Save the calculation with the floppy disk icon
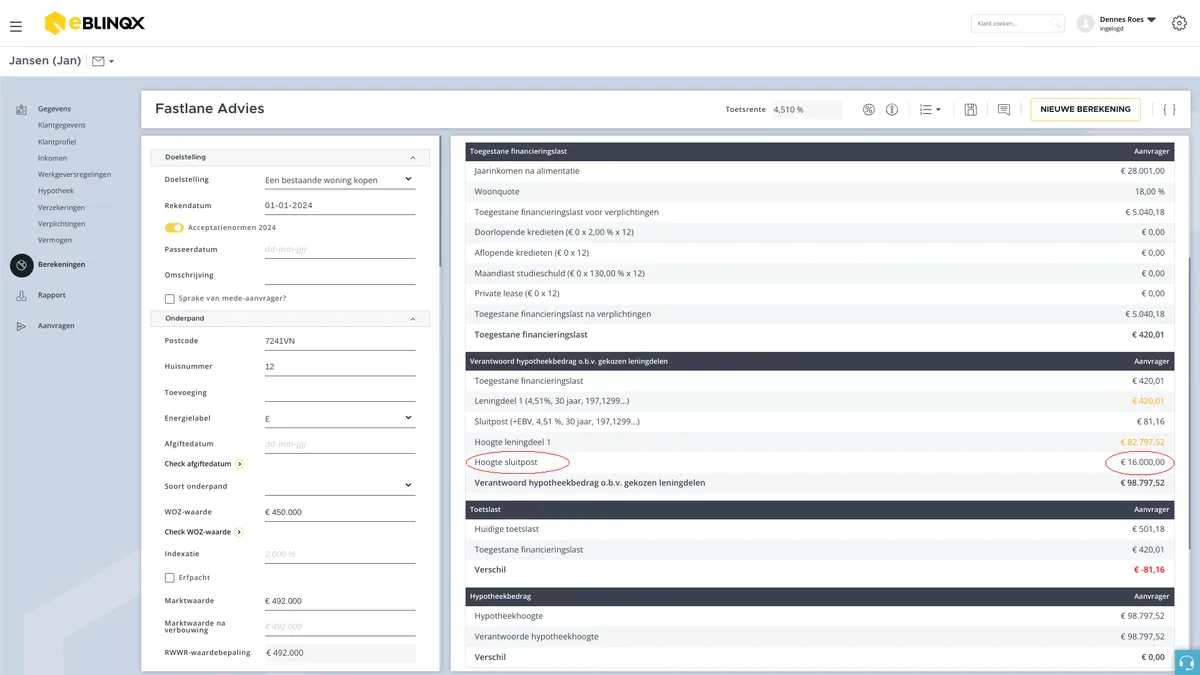This screenshot has height=675, width=1200. (x=970, y=109)
